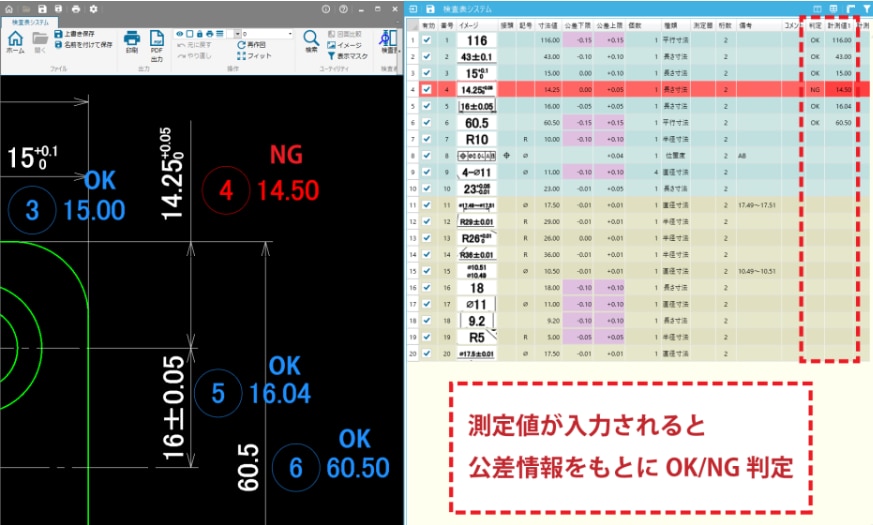This screenshot has width=873, height=525.
Task: Click Save As (名前を付けて保存) button
Action: click(84, 44)
